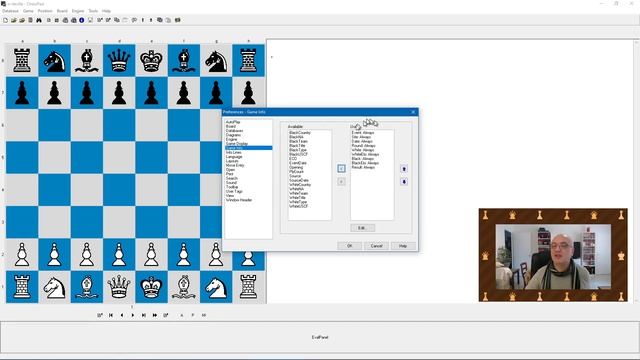This screenshot has width=640, height=360.
Task: Click the EvalPanel area at bottom
Action: pos(320,337)
